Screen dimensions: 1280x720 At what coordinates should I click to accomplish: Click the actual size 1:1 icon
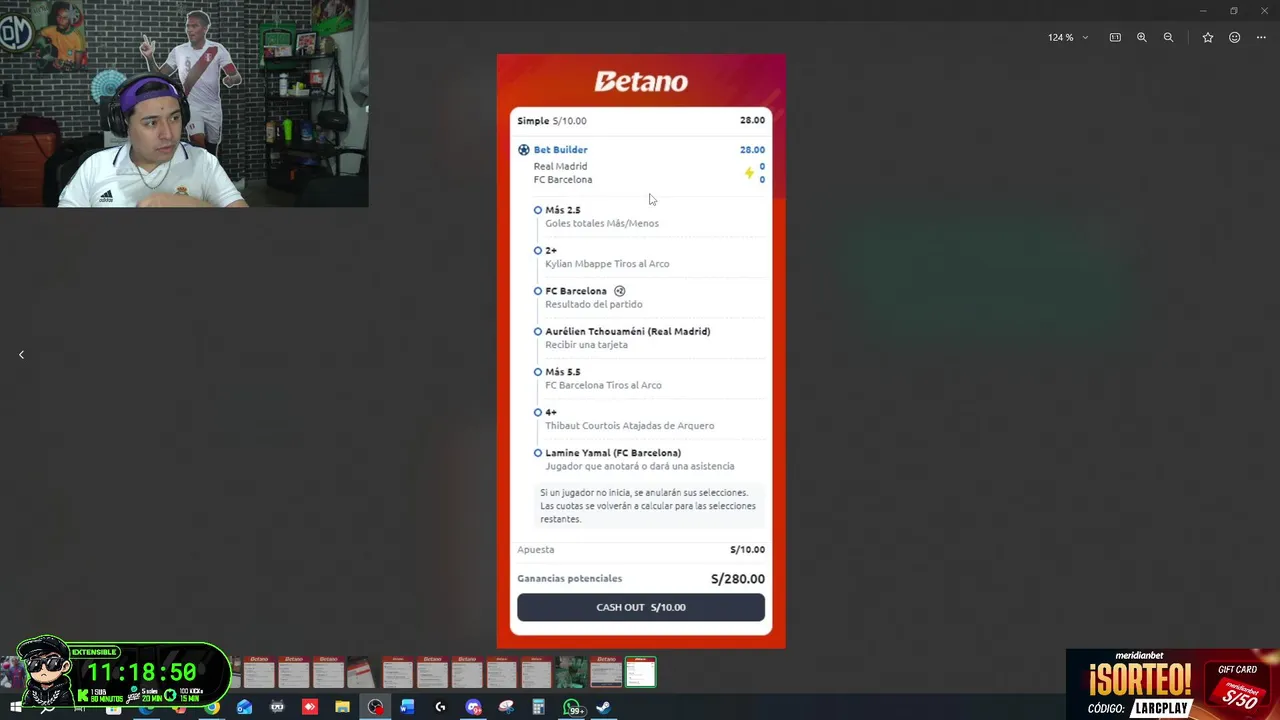coord(1115,37)
